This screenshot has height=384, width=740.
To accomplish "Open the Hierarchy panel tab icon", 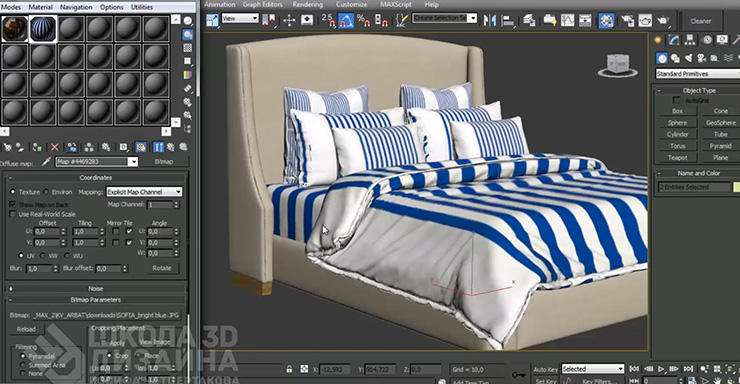I will pyautogui.click(x=690, y=40).
